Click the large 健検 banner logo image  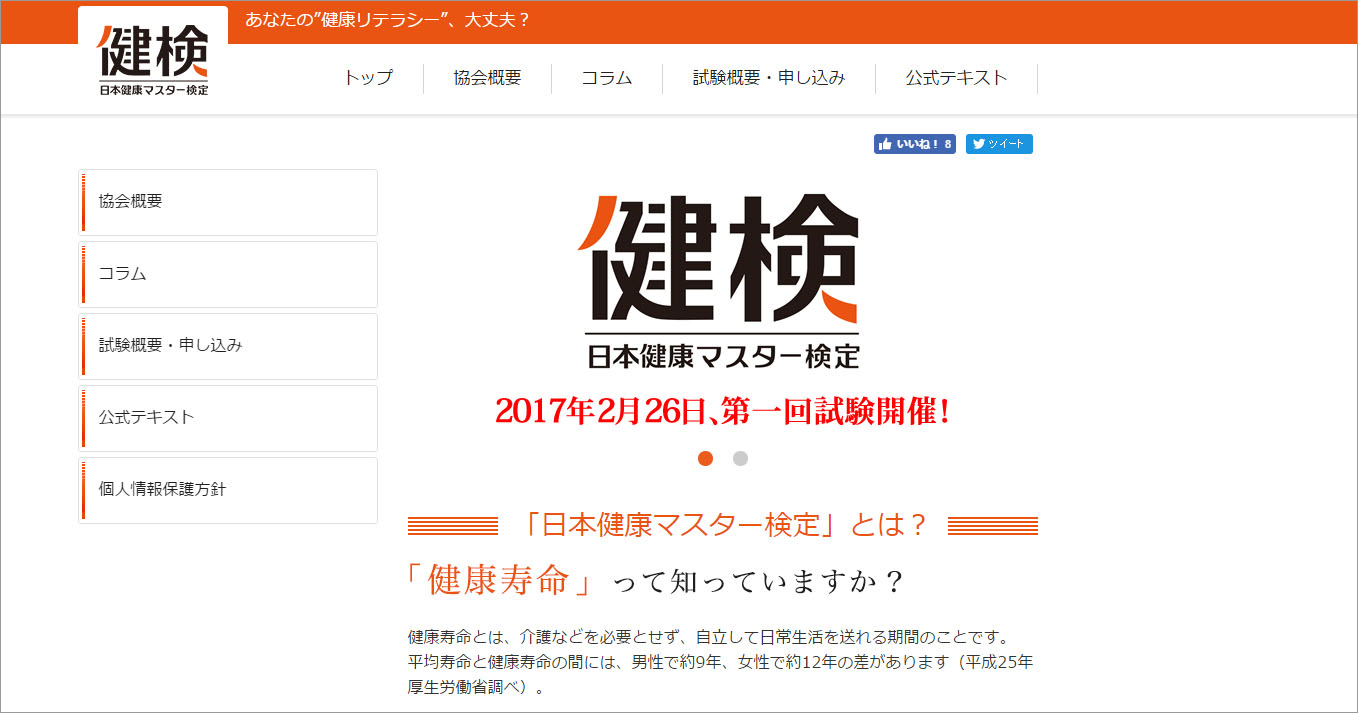[x=720, y=280]
